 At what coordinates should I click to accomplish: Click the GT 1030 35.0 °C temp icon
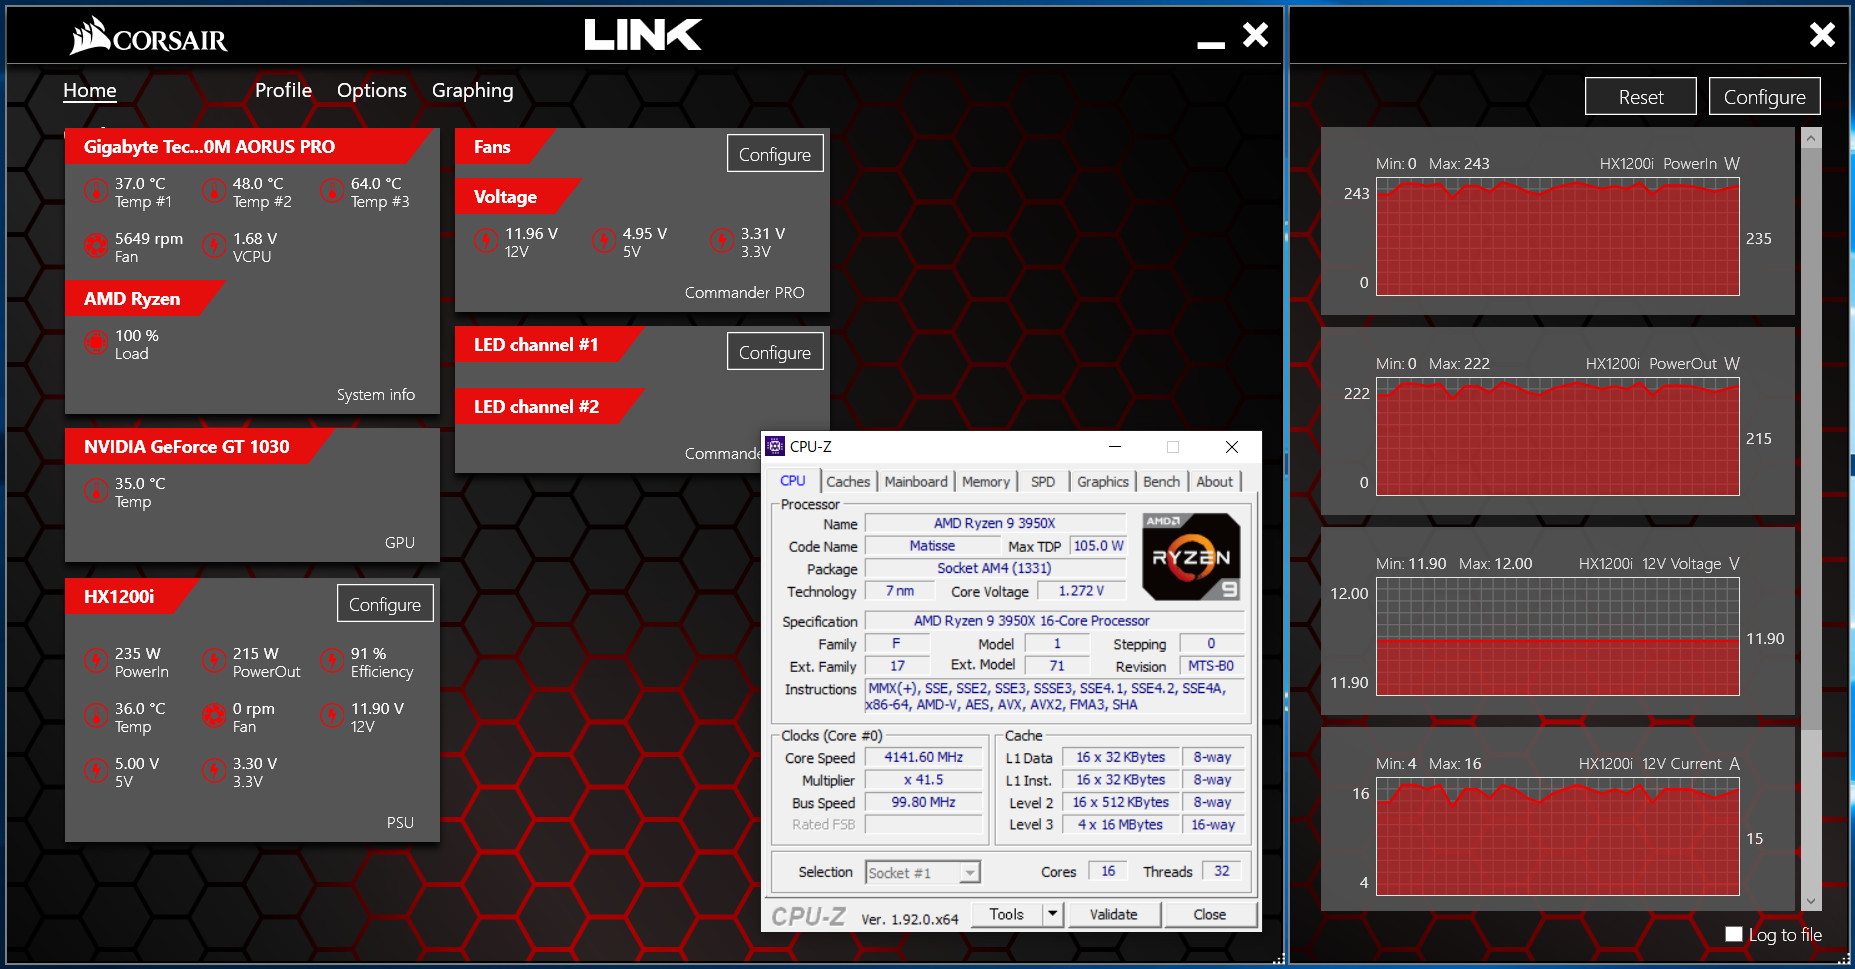click(96, 490)
